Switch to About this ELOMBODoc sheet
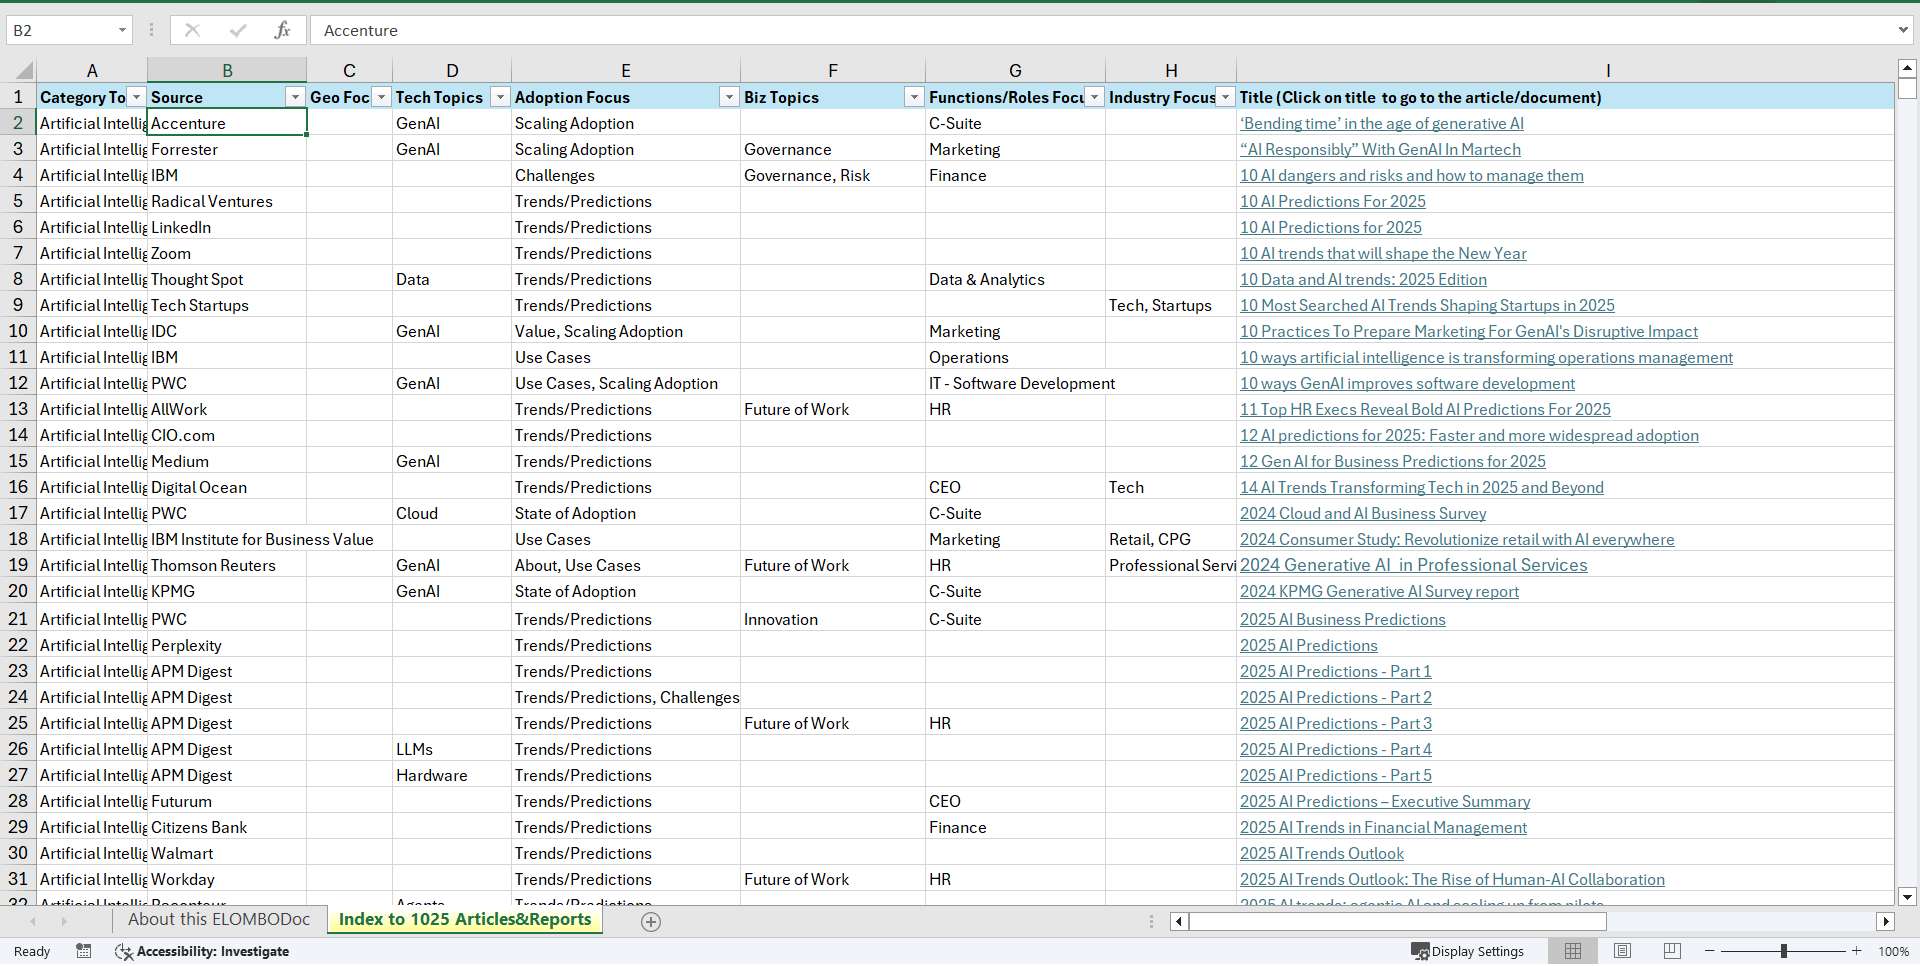1920x966 pixels. 219,920
